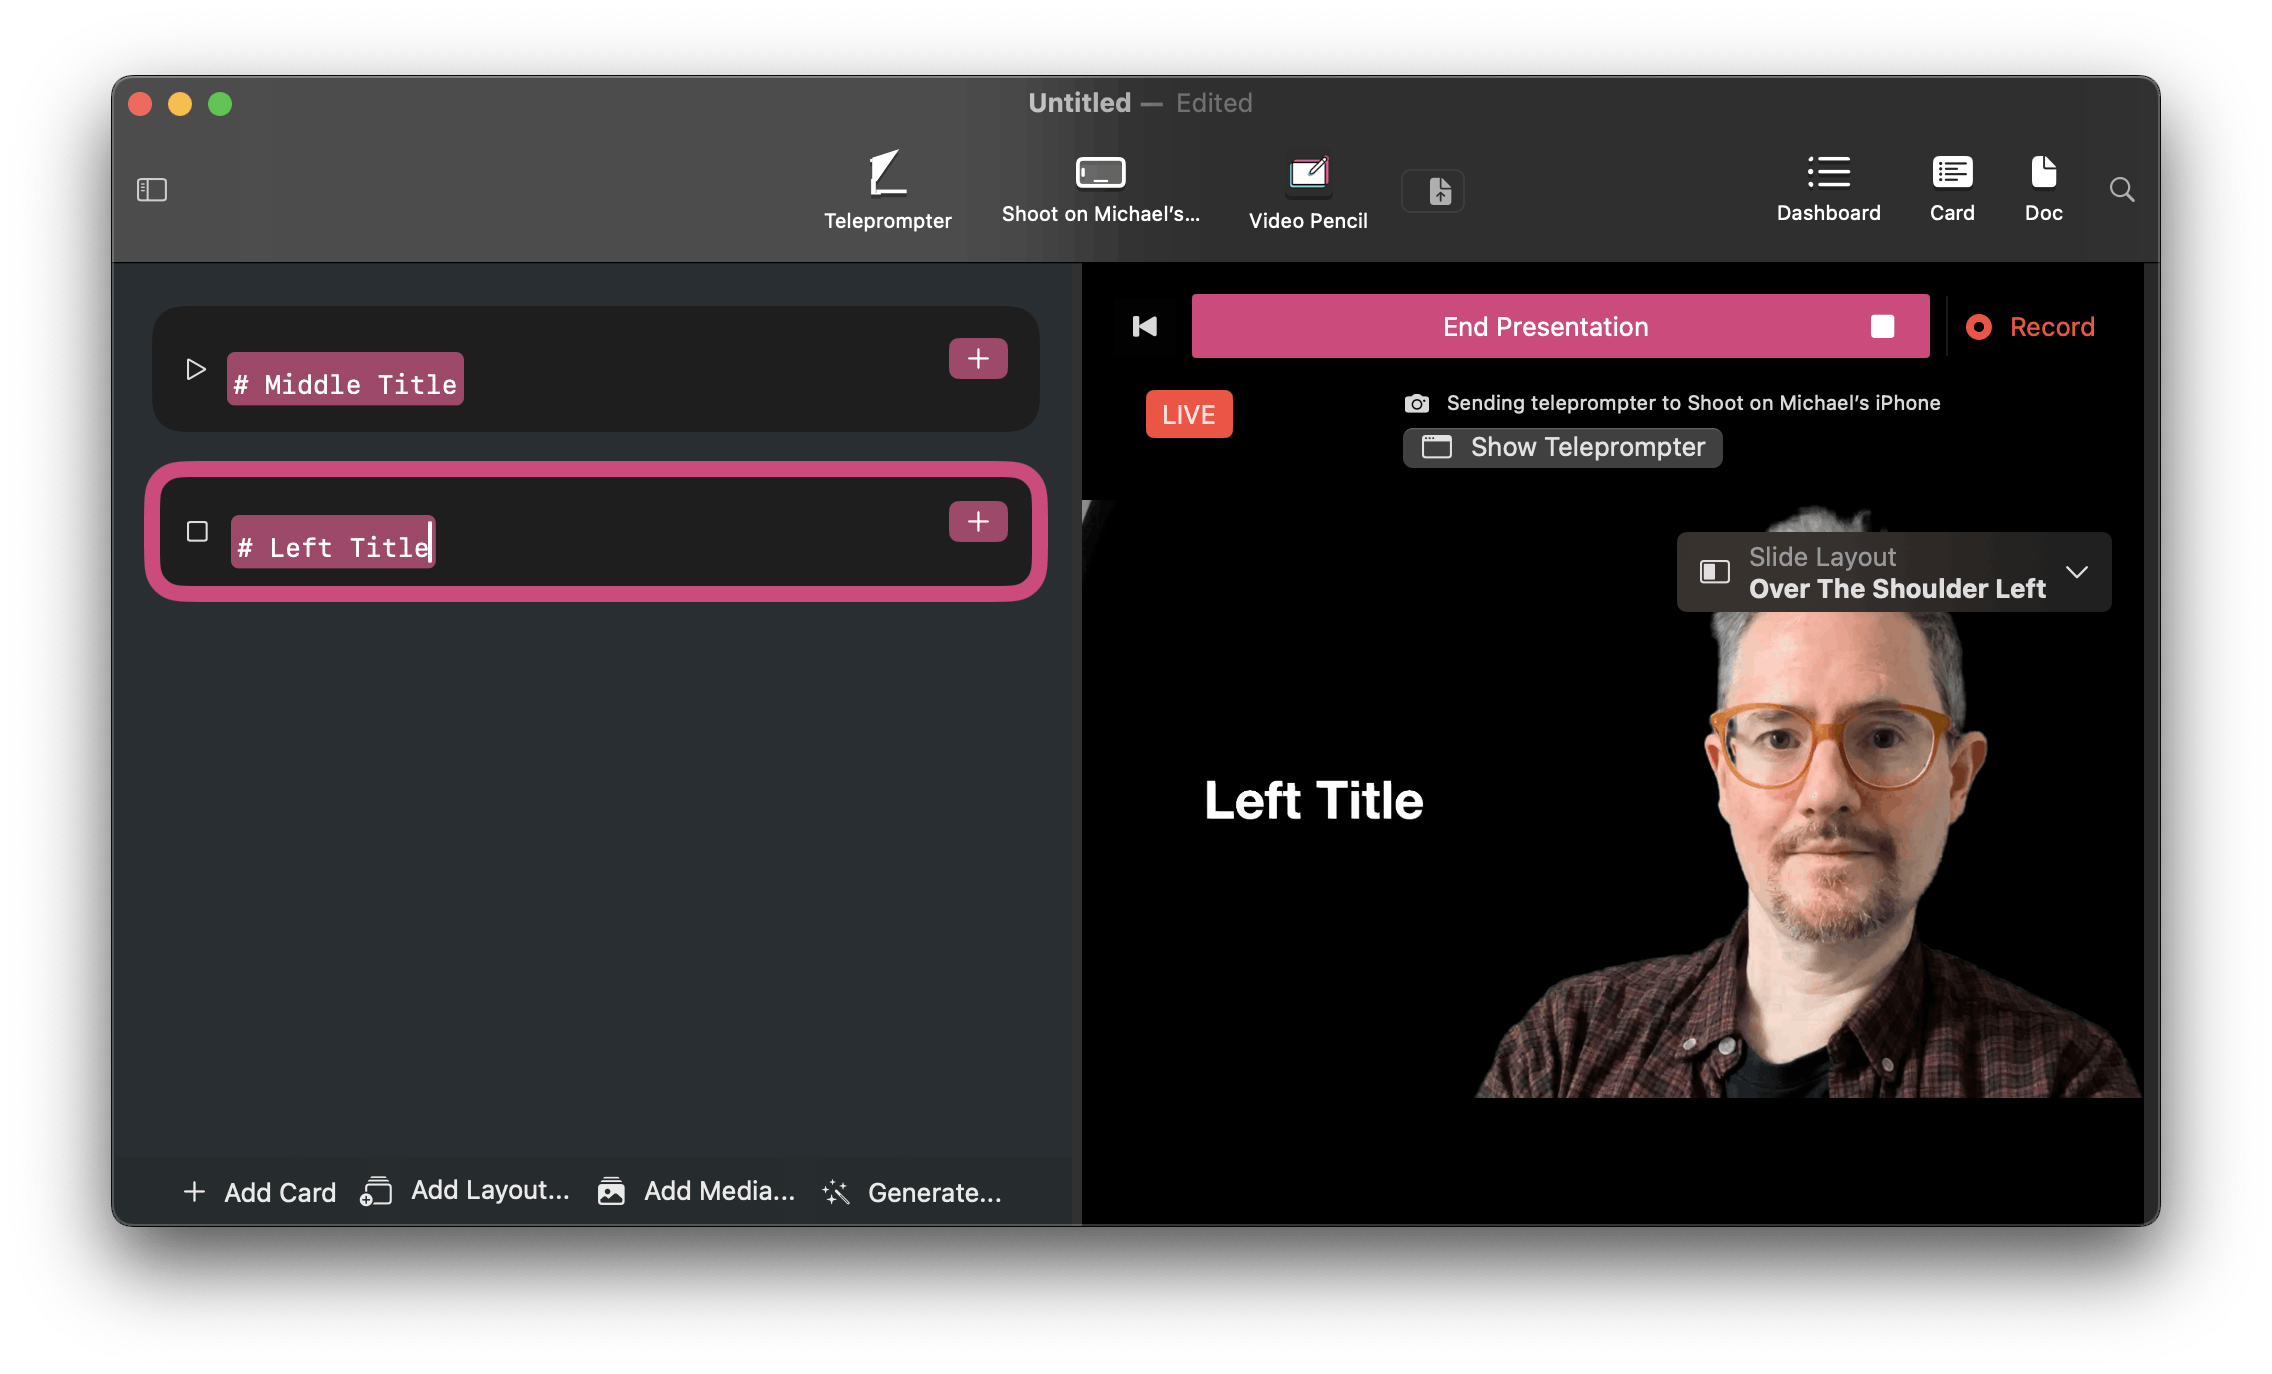The width and height of the screenshot is (2272, 1374).
Task: Open the Generate options
Action: [x=911, y=1192]
